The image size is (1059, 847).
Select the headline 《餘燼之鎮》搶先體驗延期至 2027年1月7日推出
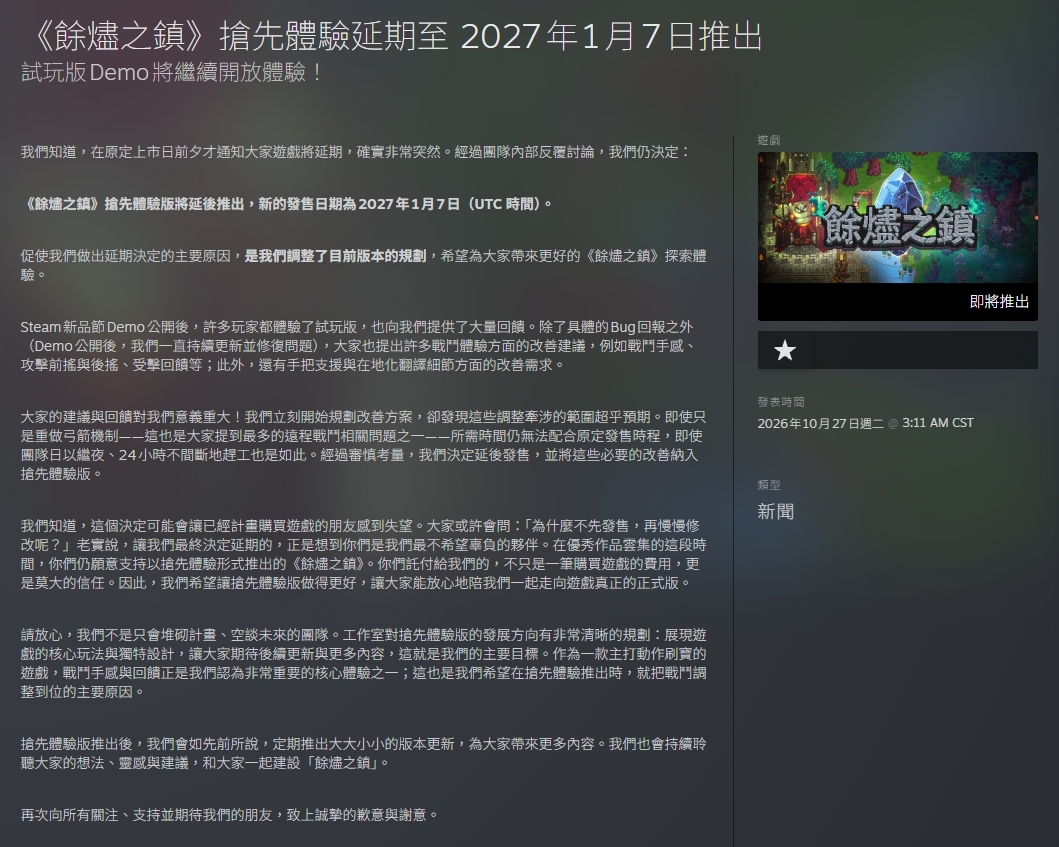397,36
